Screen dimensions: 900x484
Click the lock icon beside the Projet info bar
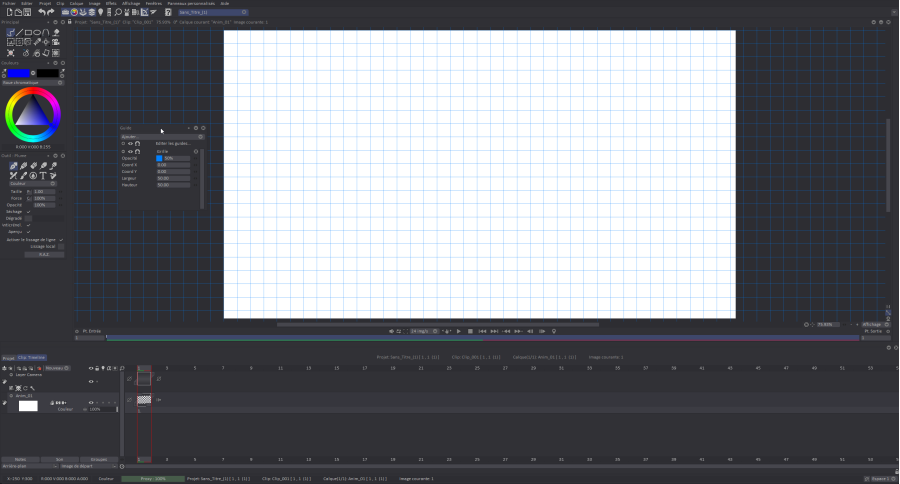[x=70, y=22]
